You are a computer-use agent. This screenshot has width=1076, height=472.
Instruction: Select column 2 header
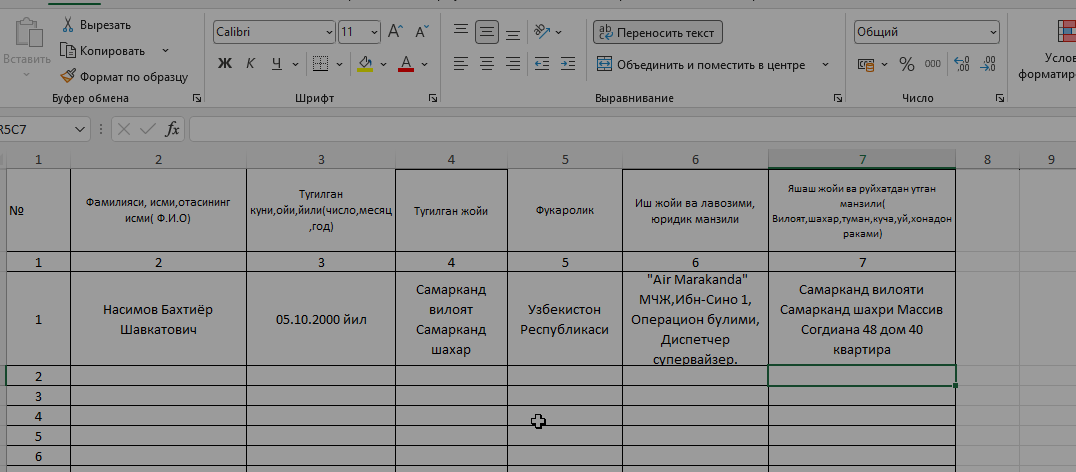tap(159, 160)
